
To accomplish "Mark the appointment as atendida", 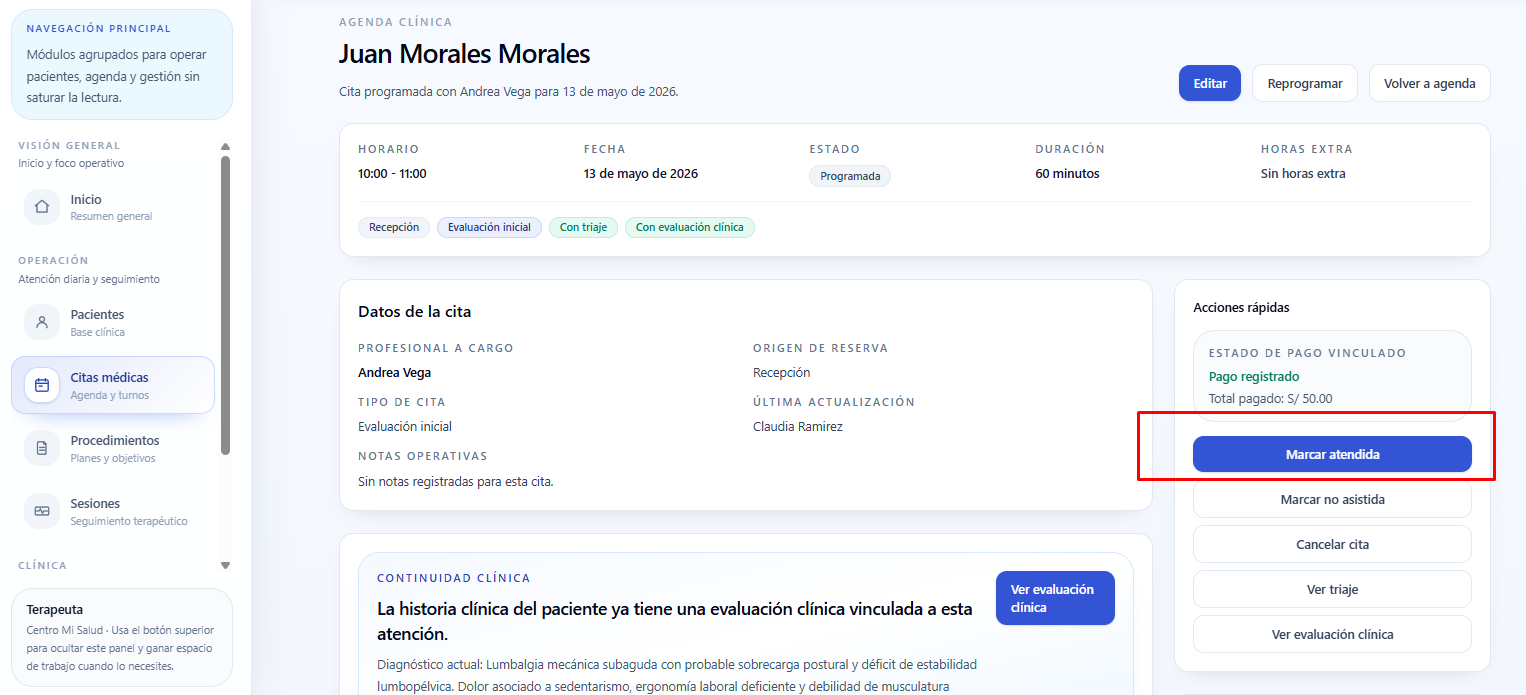I will click(x=1332, y=454).
